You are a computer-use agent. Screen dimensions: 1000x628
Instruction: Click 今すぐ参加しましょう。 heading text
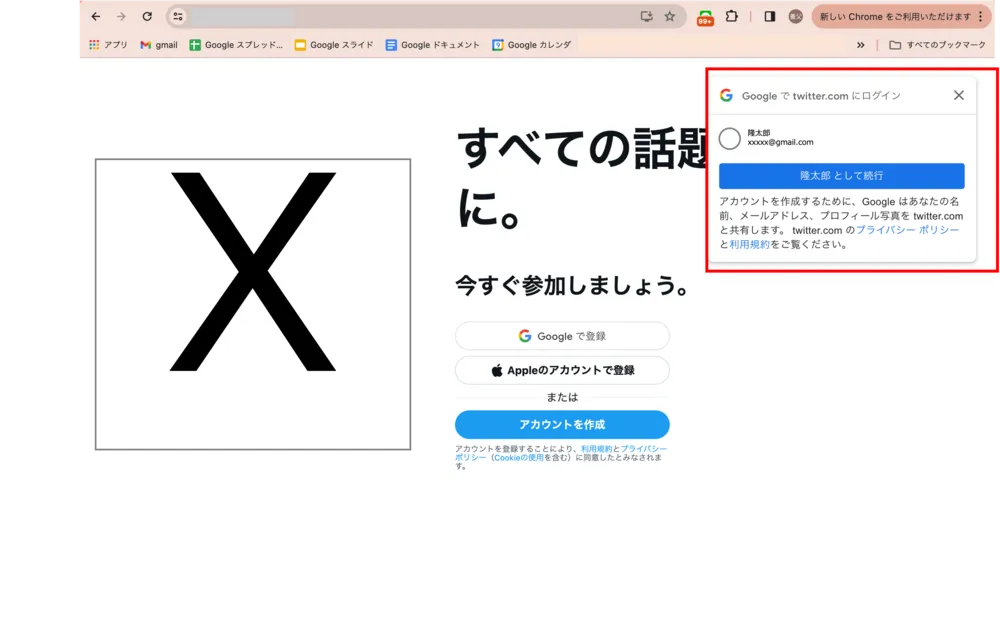(573, 285)
